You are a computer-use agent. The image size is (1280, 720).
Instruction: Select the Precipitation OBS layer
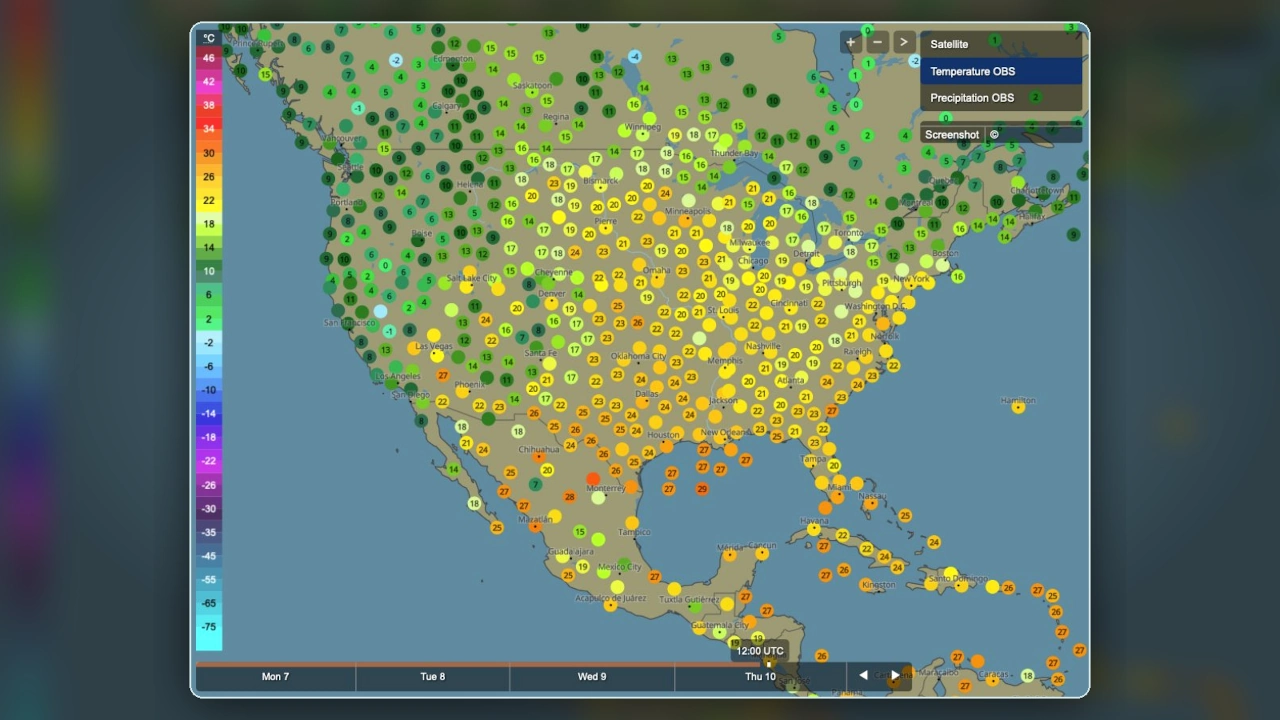coord(1001,98)
